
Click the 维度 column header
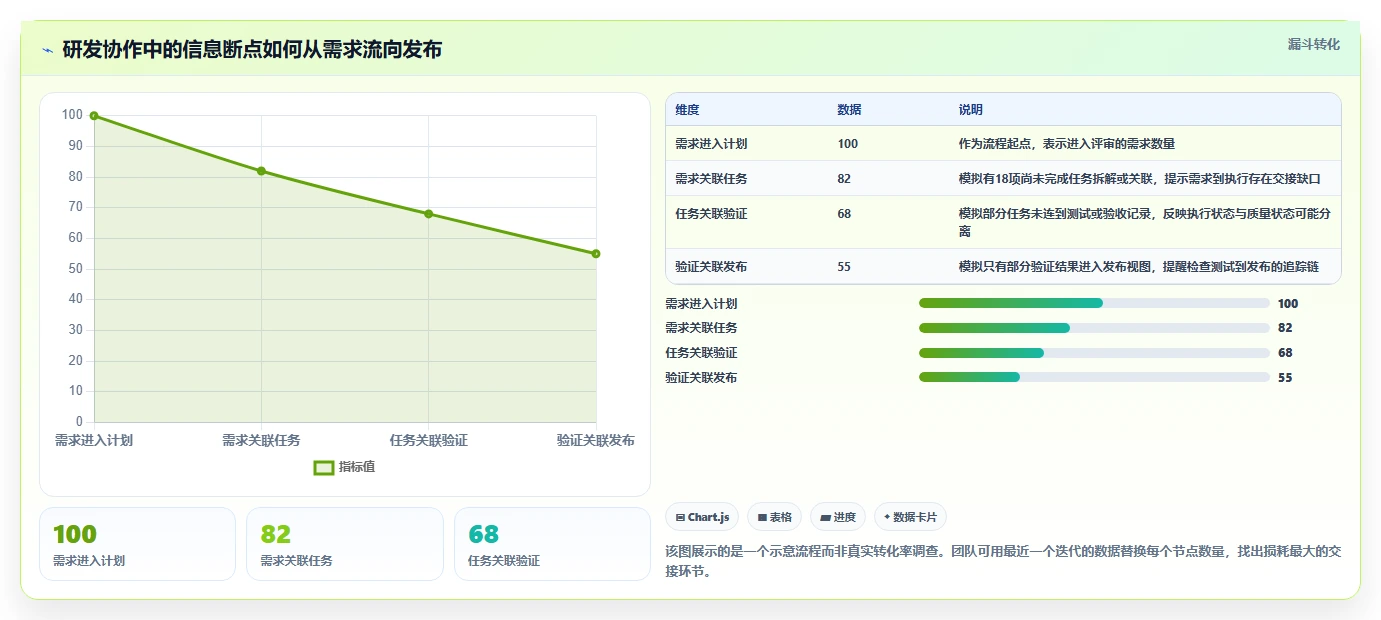(x=688, y=110)
